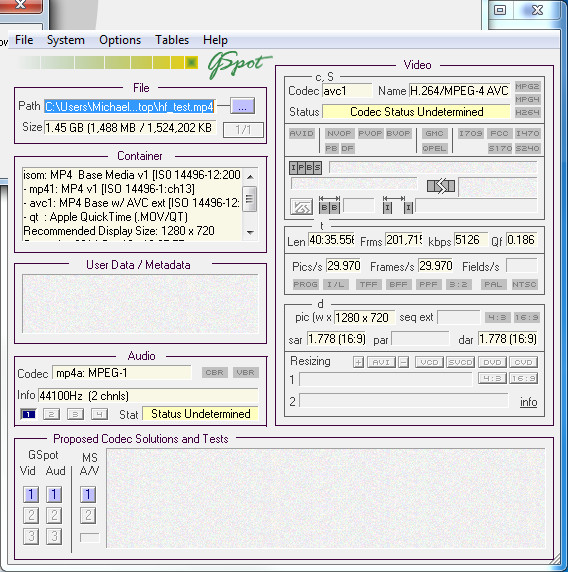This screenshot has width=568, height=572.
Task: Click Container list scroll down arrow
Action: coord(250,232)
